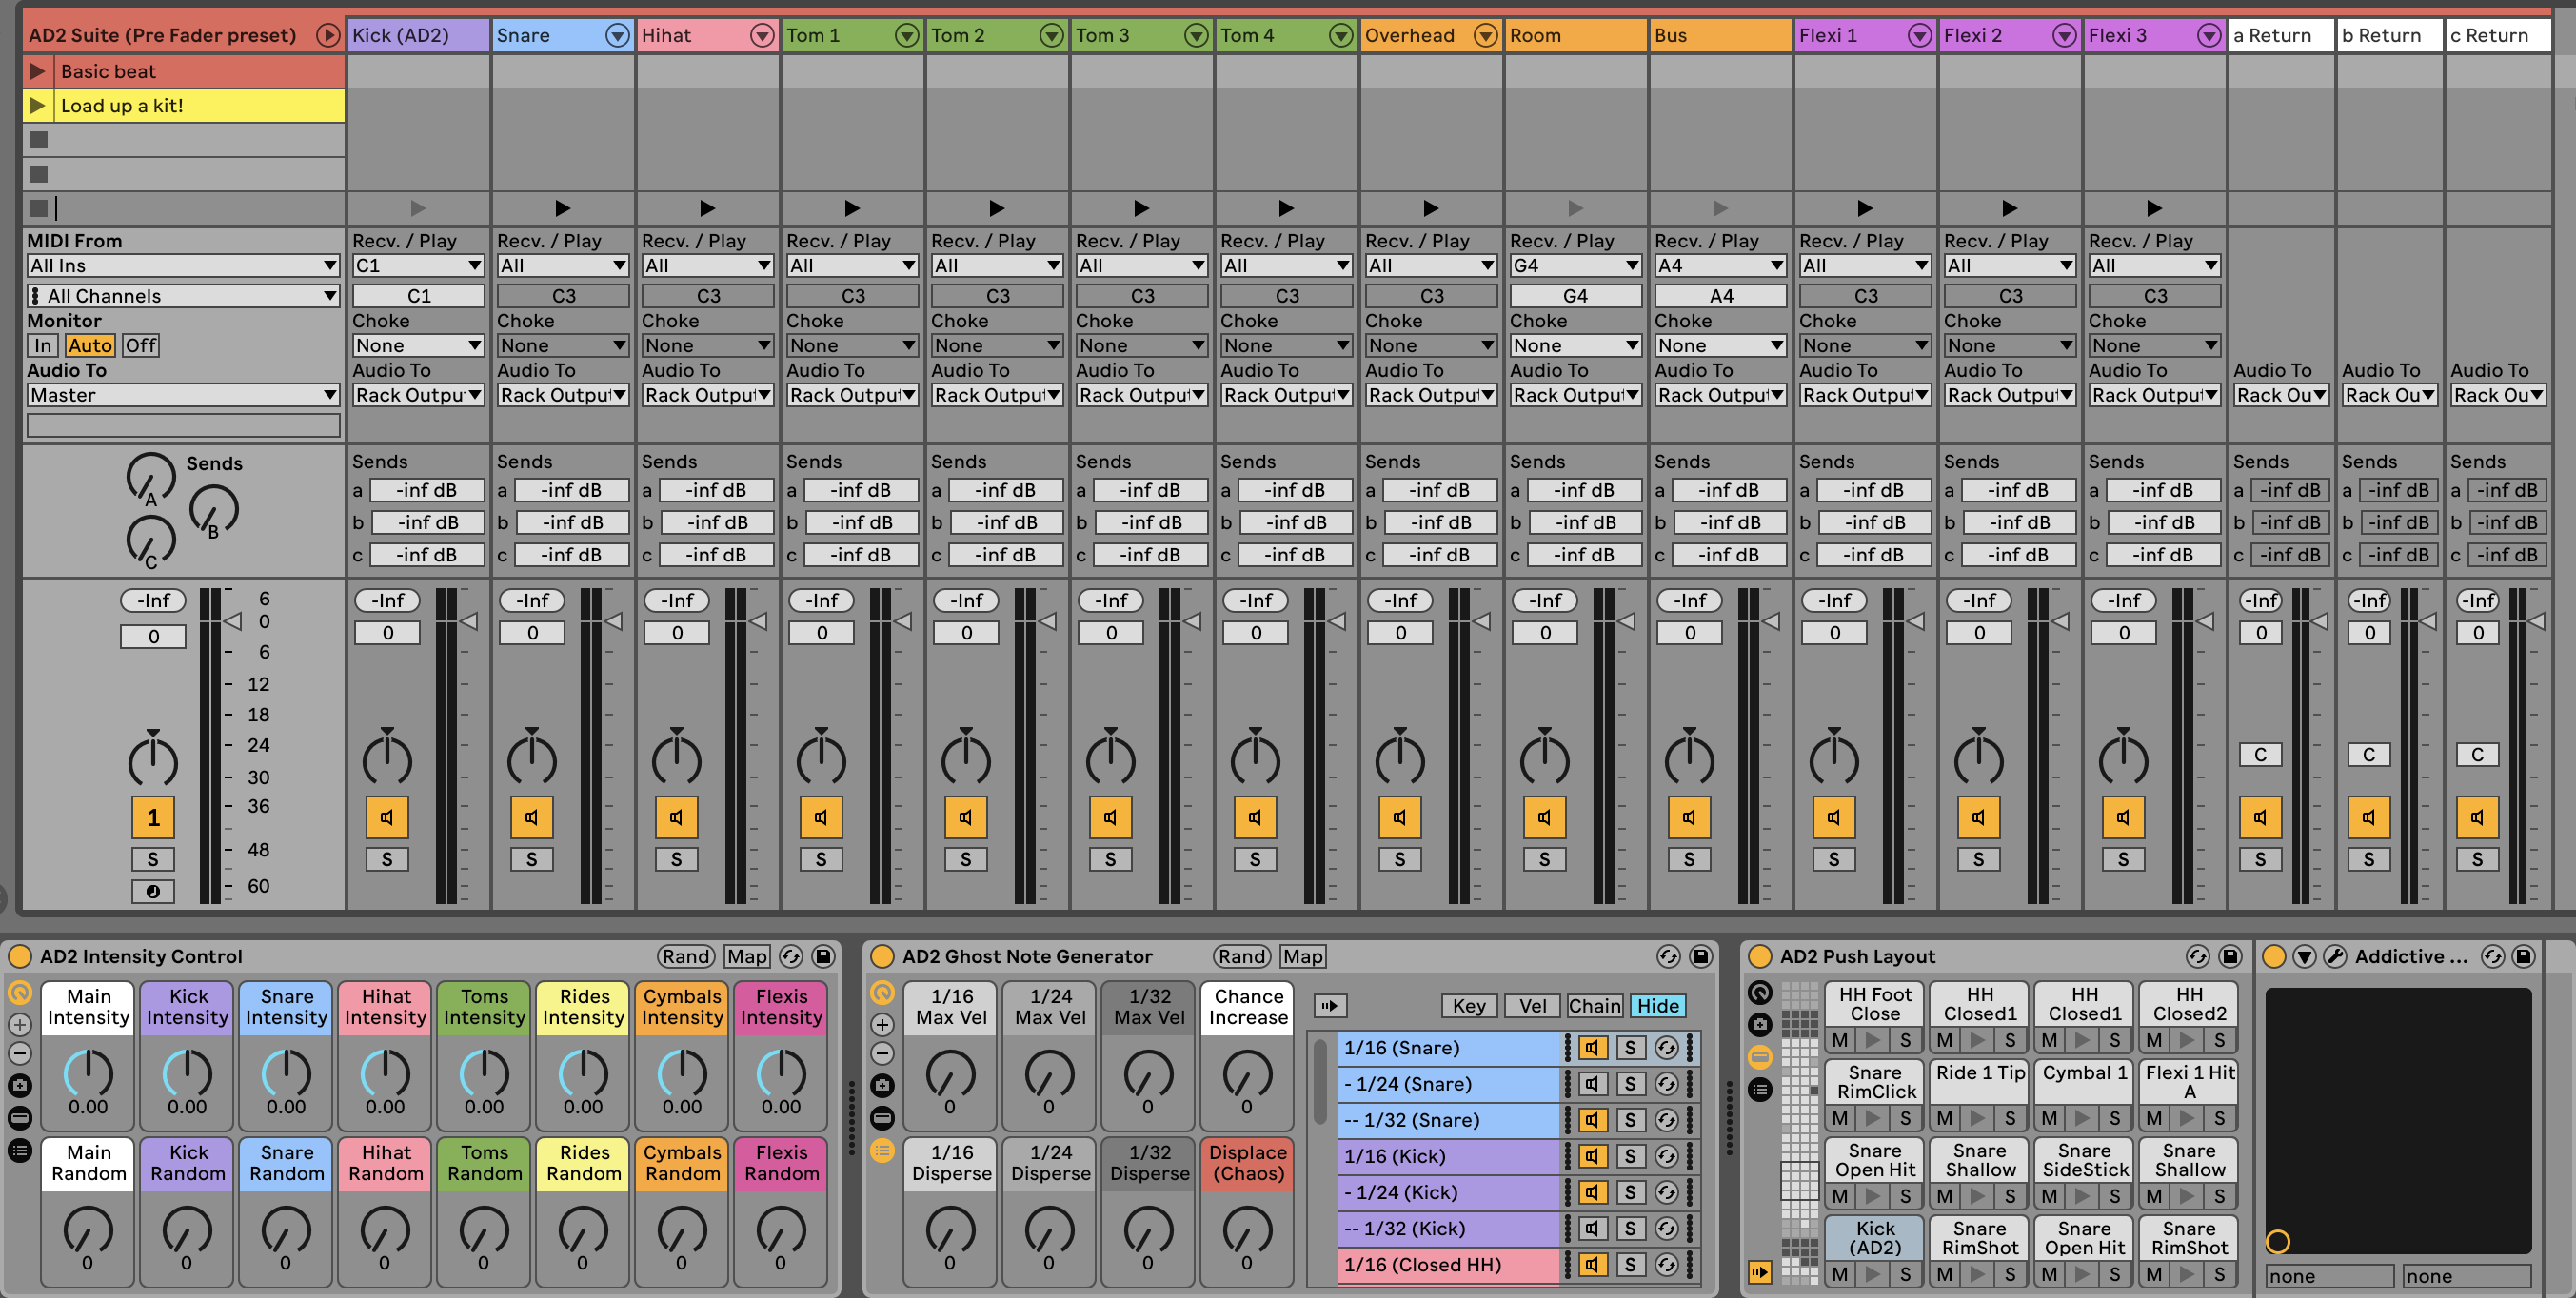Click the Main Intensity macro knob
The width and height of the screenshot is (2576, 1298).
(x=88, y=1073)
